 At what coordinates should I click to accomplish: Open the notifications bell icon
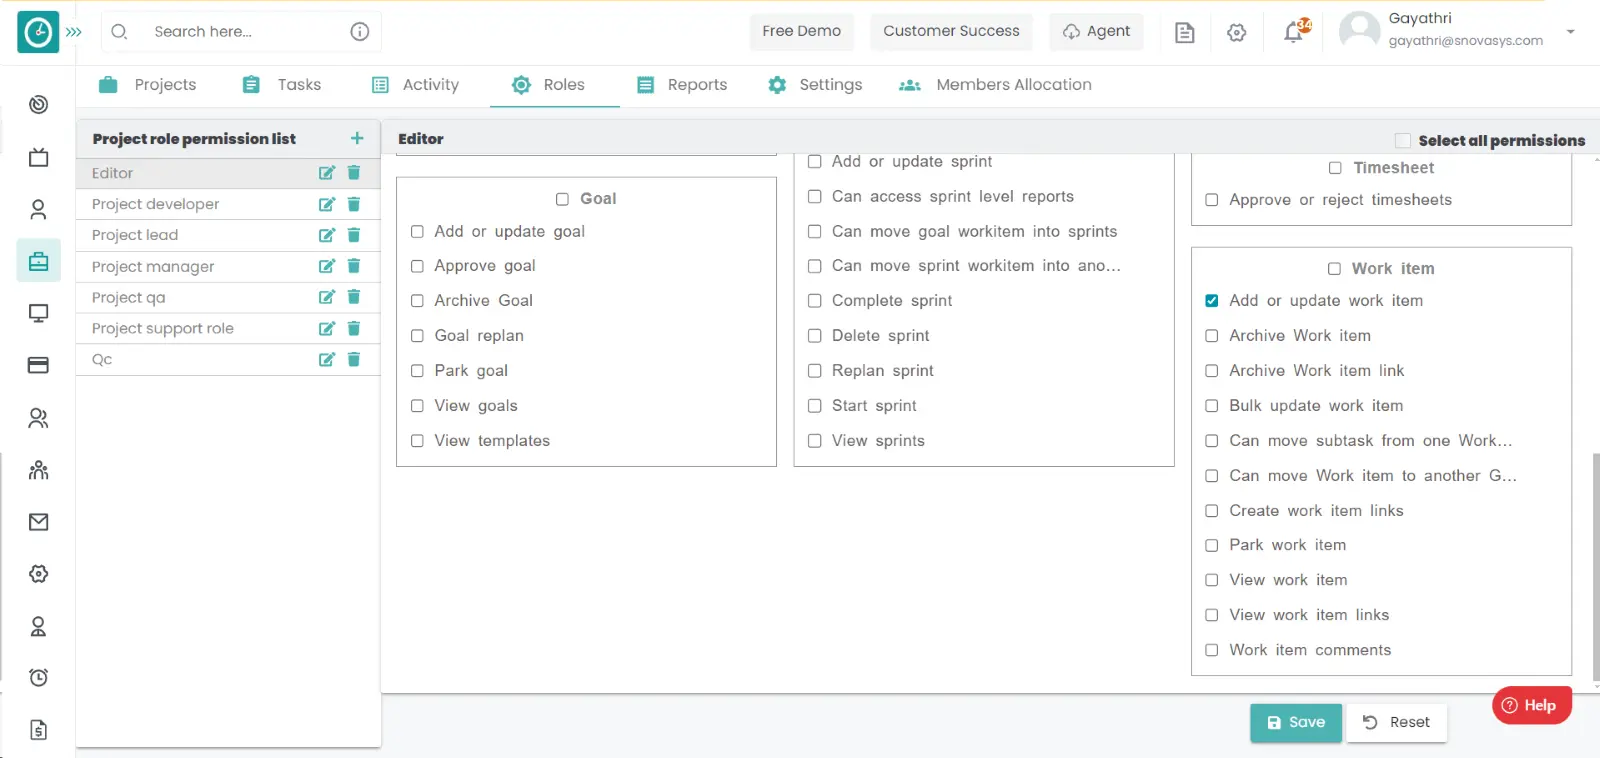1293,33
